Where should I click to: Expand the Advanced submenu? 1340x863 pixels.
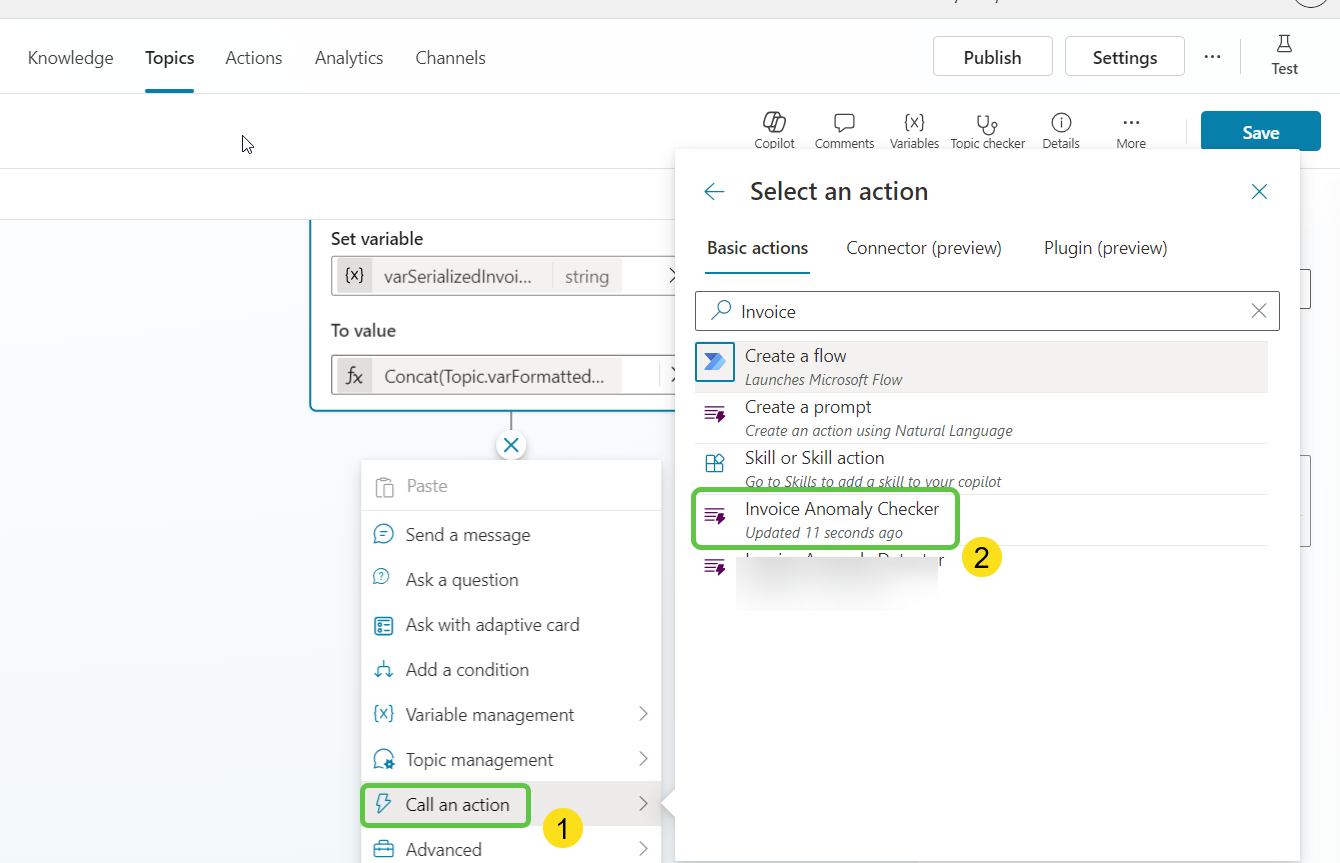tap(643, 849)
